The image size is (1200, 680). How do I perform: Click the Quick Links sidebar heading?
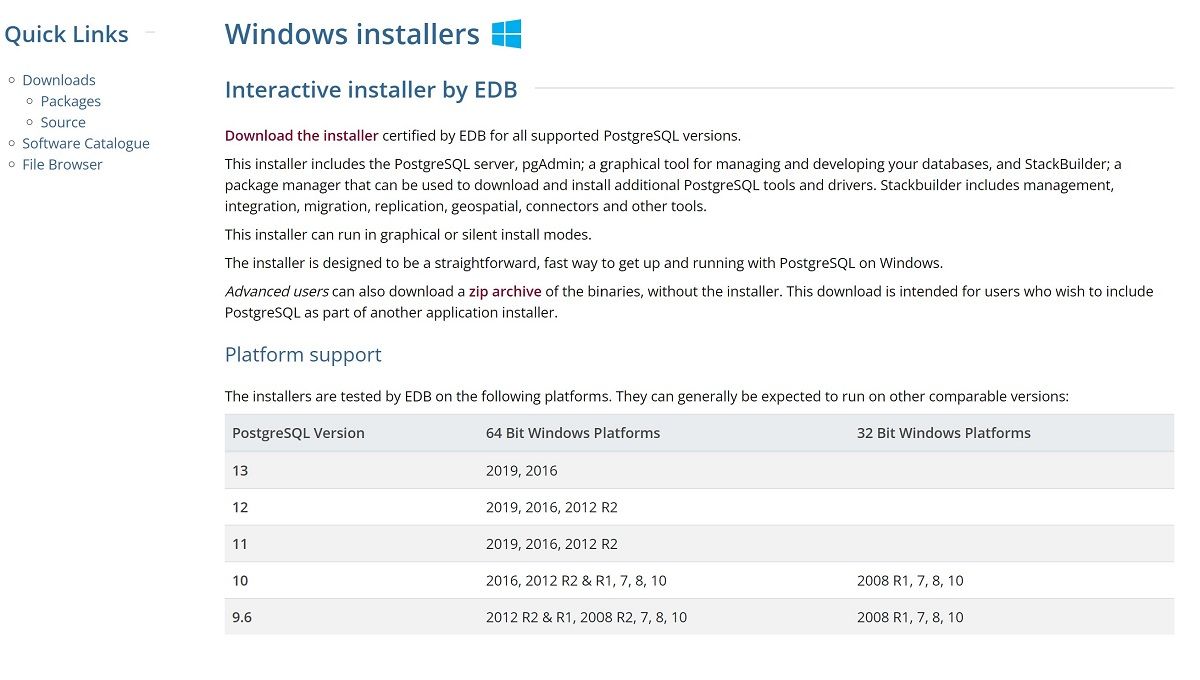66,34
